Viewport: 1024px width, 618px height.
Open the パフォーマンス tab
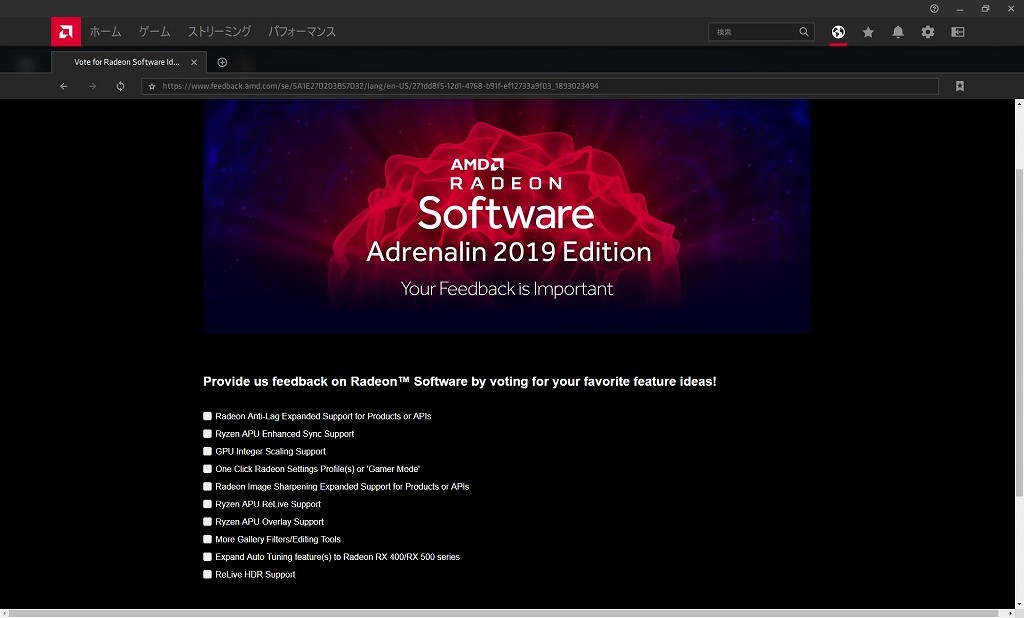301,32
